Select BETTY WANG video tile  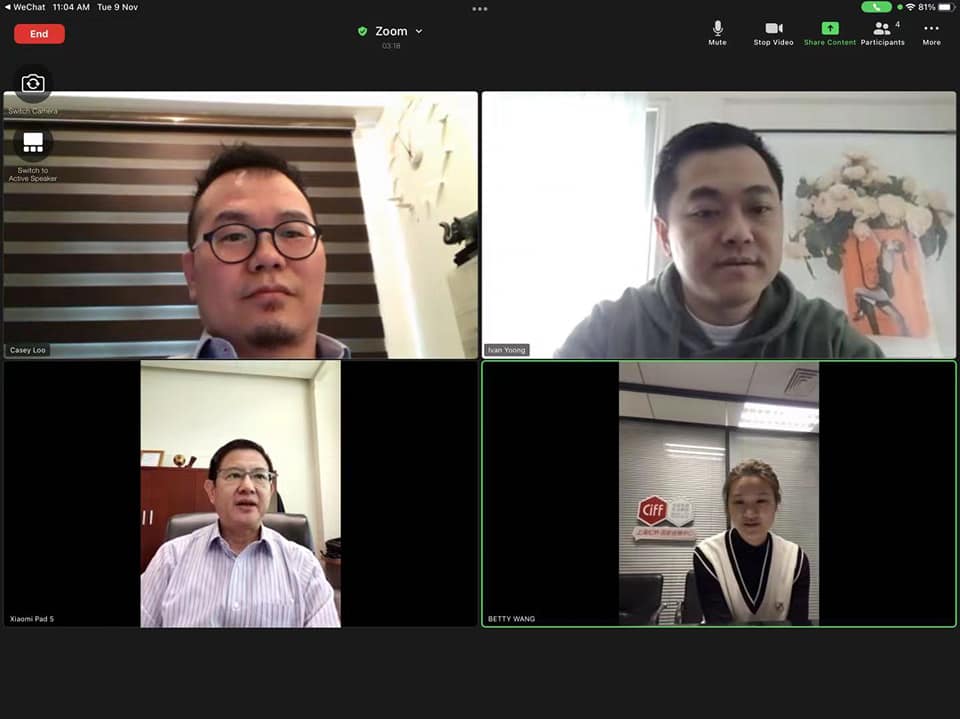tap(719, 494)
